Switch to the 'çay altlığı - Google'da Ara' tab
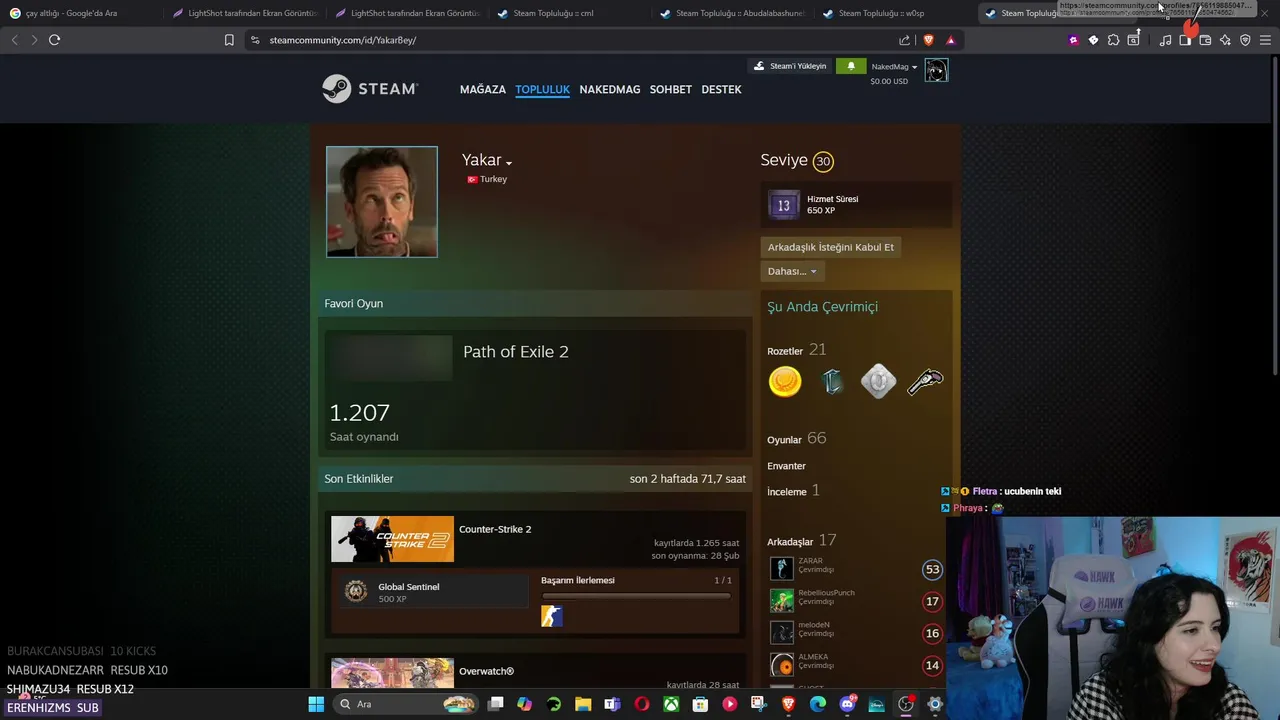The image size is (1280, 720). pos(80,13)
